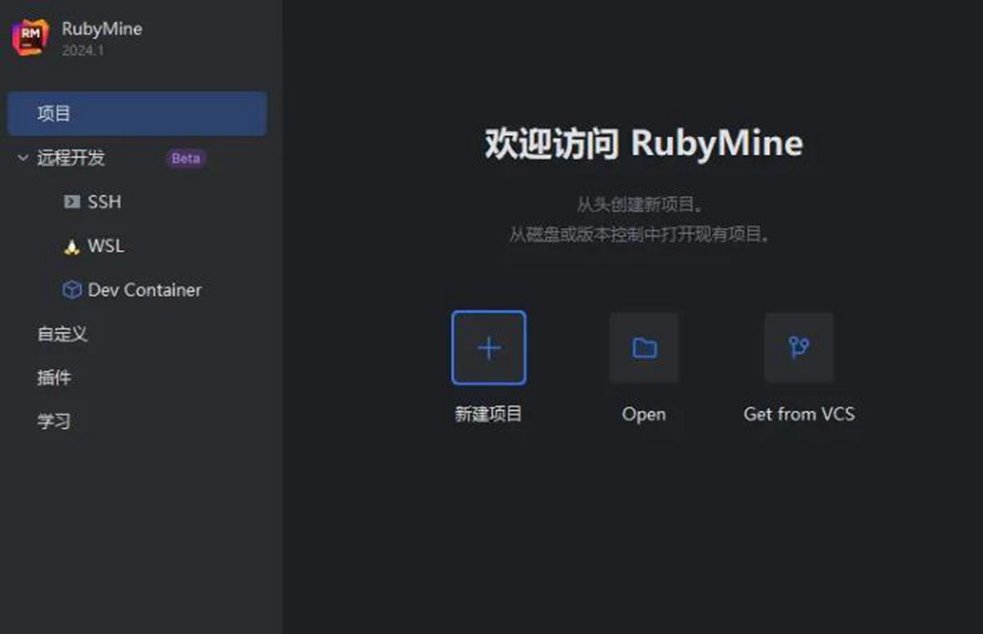This screenshot has height=634, width=983.
Task: Click the Get from VCS label
Action: click(799, 414)
